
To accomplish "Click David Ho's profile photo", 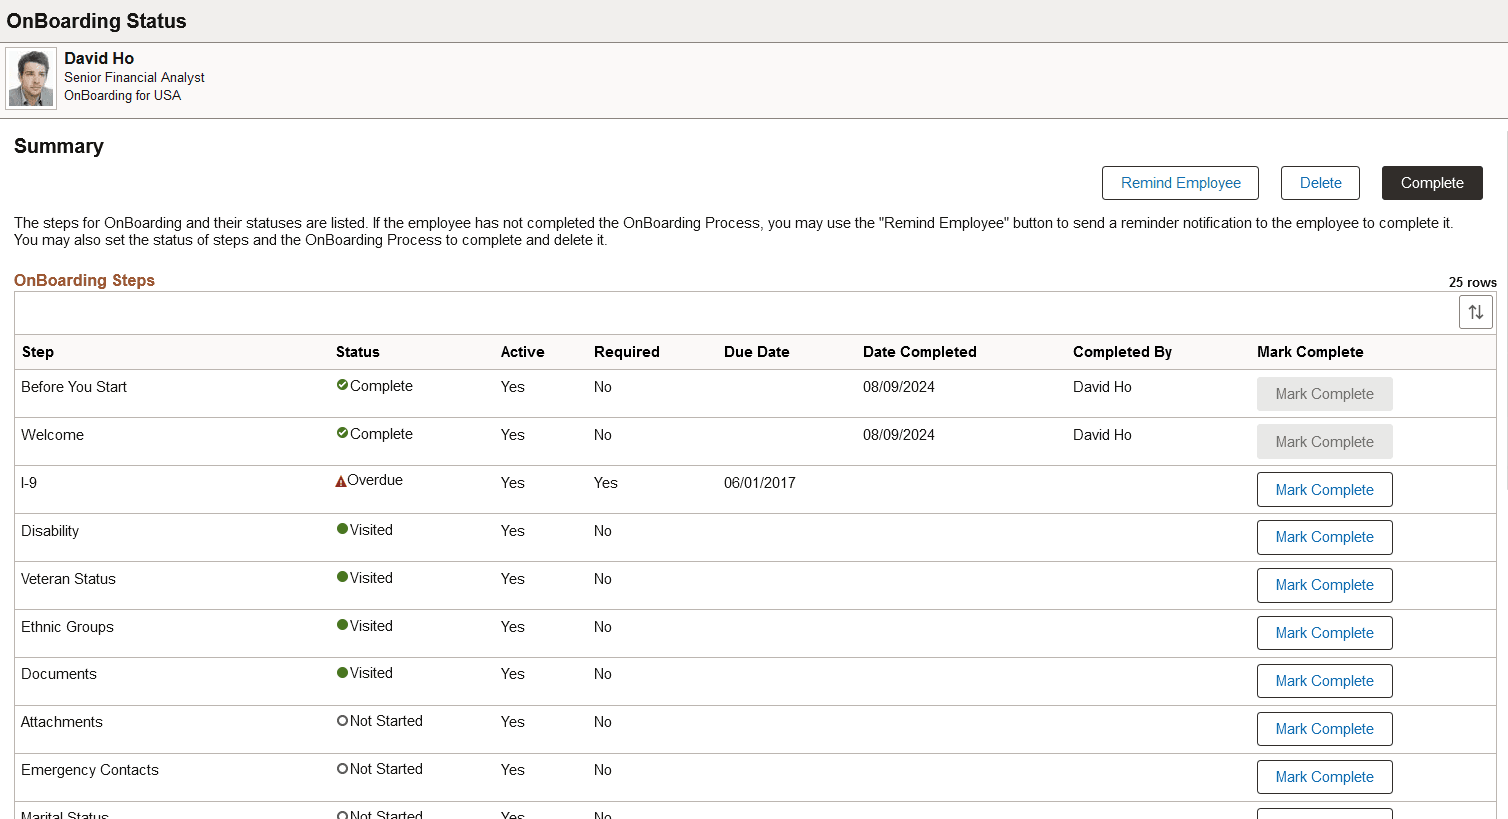I will pyautogui.click(x=30, y=77).
